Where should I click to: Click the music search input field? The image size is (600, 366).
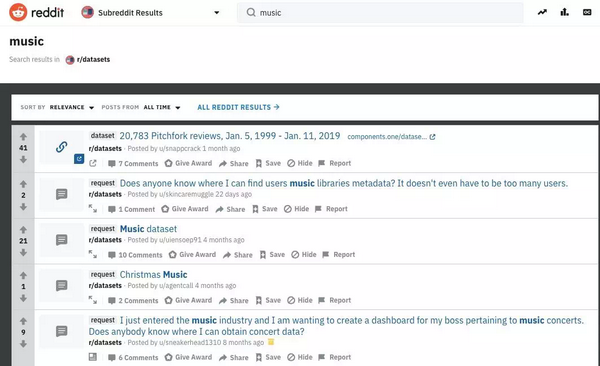(x=380, y=13)
